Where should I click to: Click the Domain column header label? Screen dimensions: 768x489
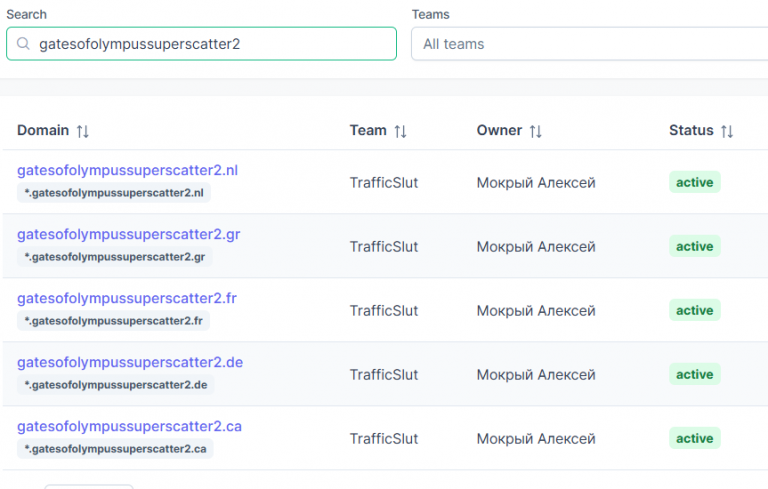pyautogui.click(x=43, y=130)
